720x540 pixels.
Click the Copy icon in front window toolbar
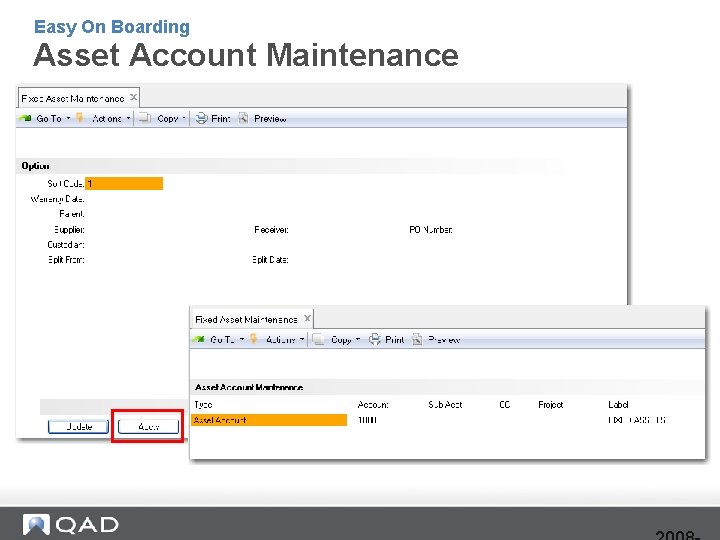(319, 339)
